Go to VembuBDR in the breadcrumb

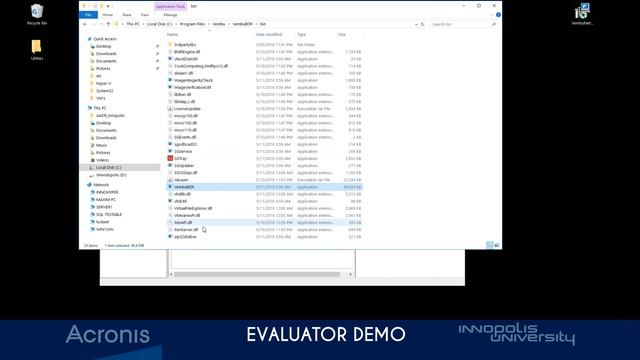click(242, 24)
